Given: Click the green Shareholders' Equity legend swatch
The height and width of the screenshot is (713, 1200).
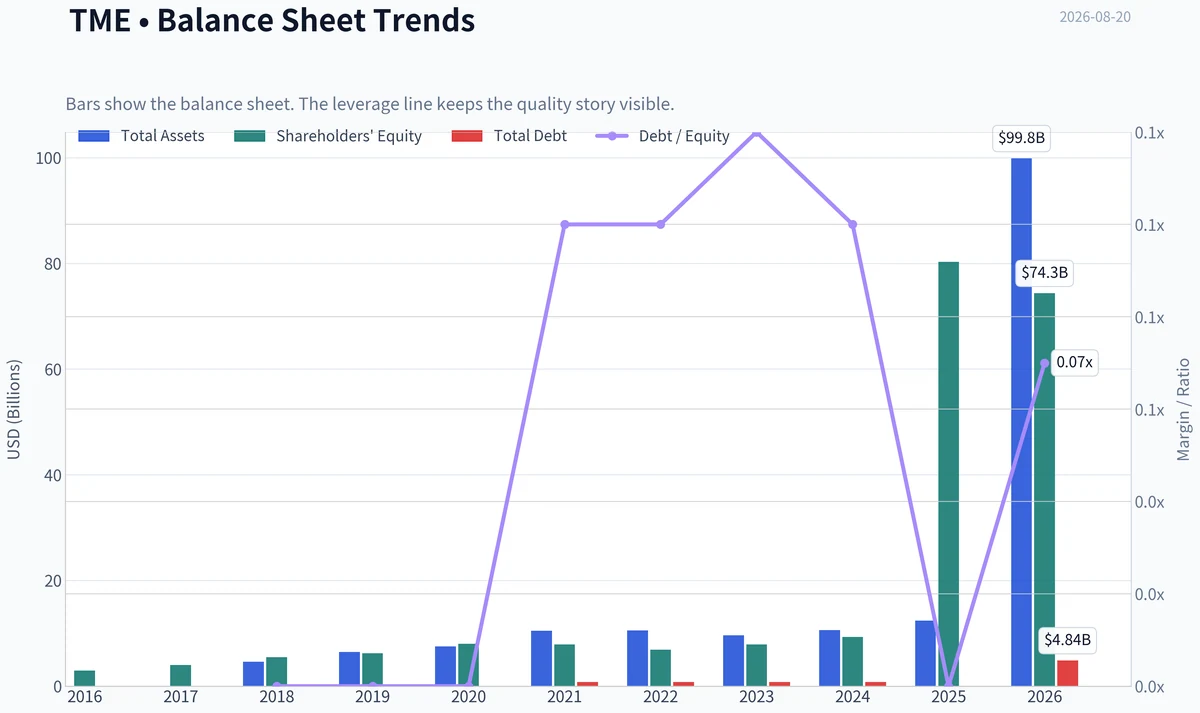Looking at the screenshot, I should pyautogui.click(x=249, y=136).
